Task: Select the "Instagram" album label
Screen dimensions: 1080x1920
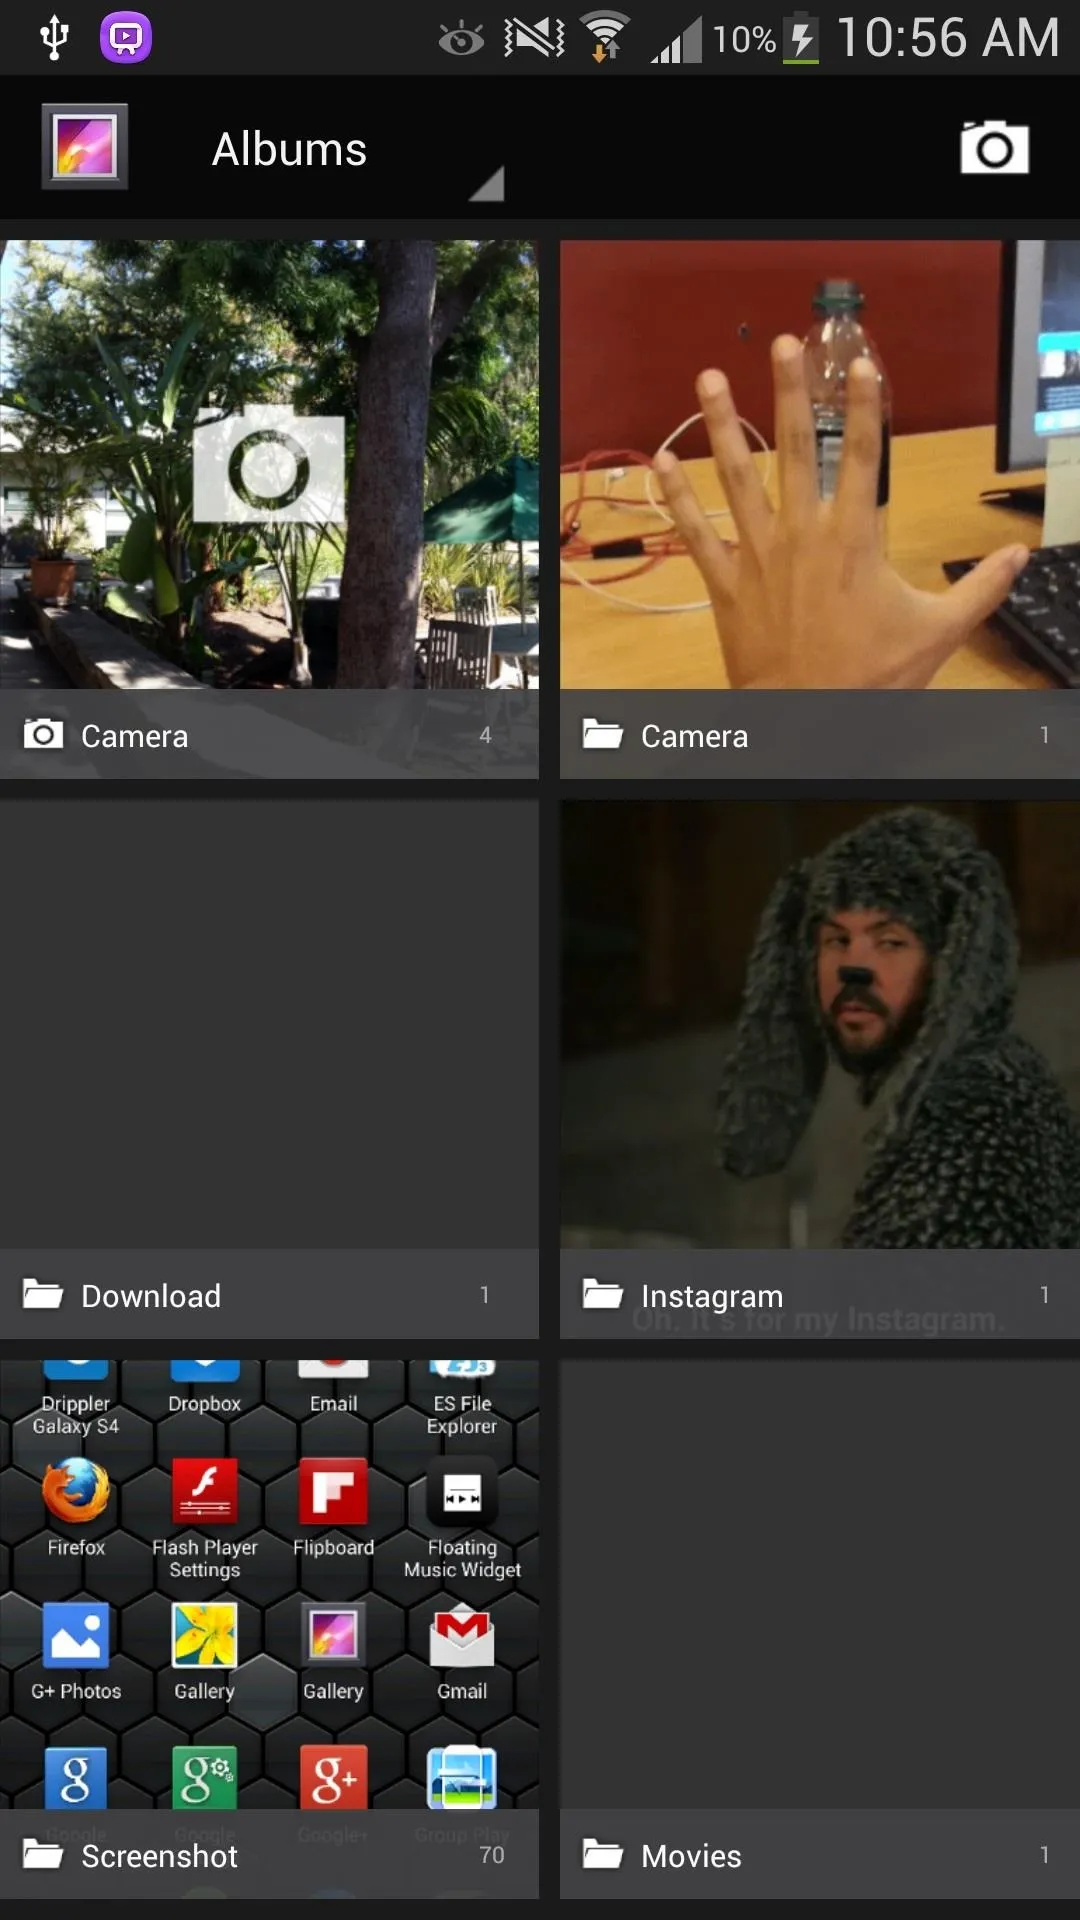Action: [712, 1297]
